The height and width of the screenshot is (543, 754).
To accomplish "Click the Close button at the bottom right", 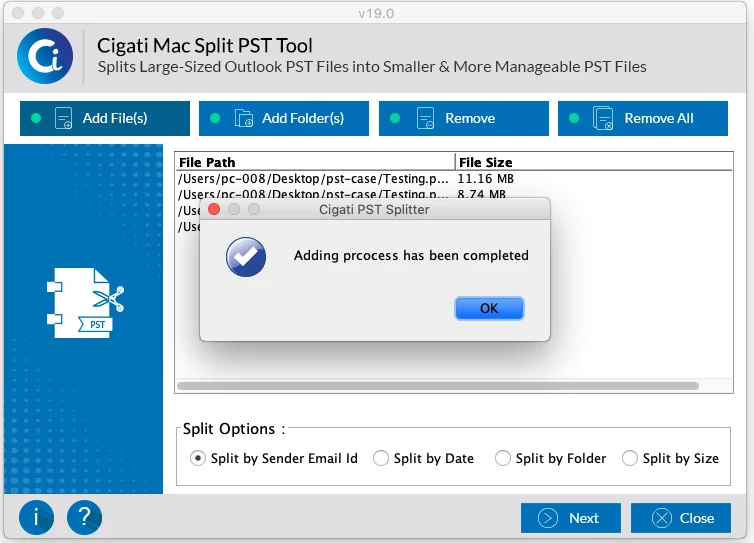I will pyautogui.click(x=681, y=518).
